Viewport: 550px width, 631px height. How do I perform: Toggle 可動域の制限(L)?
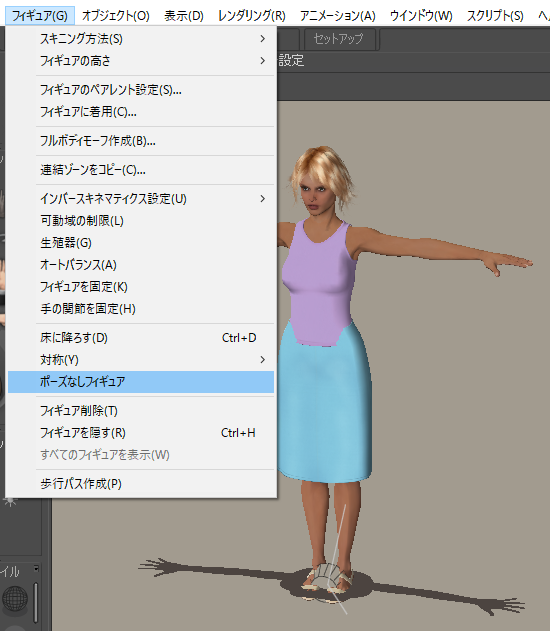[141, 221]
